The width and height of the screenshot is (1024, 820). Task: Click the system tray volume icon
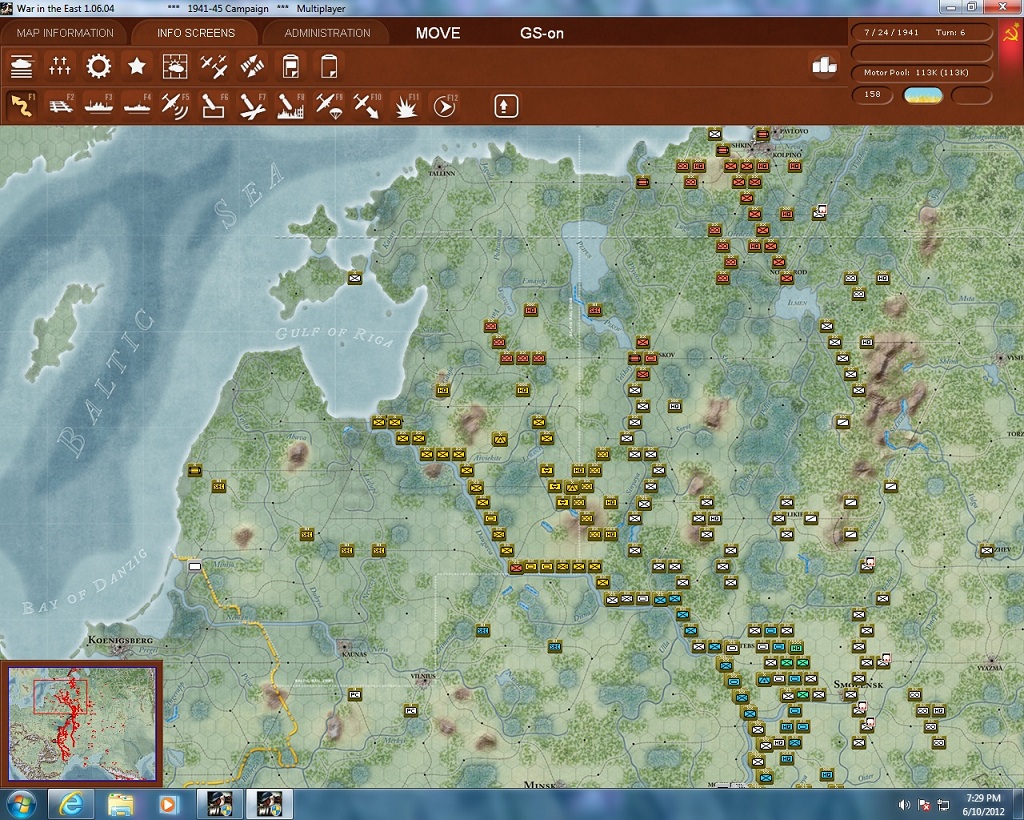coord(904,804)
